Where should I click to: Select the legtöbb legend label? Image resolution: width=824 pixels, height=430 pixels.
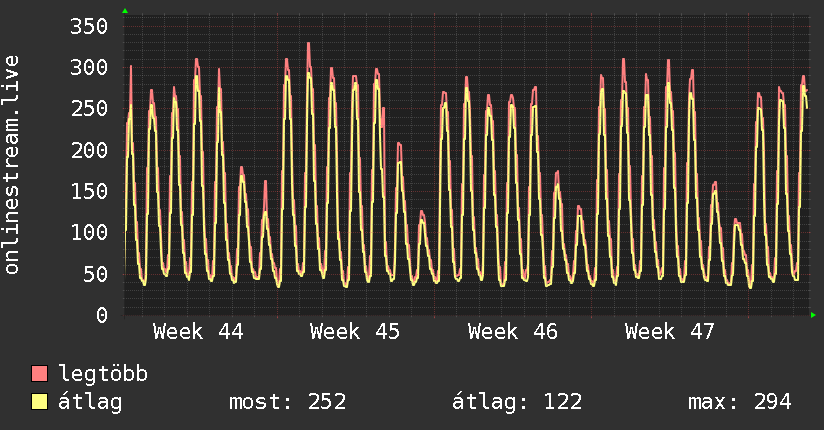click(103, 374)
